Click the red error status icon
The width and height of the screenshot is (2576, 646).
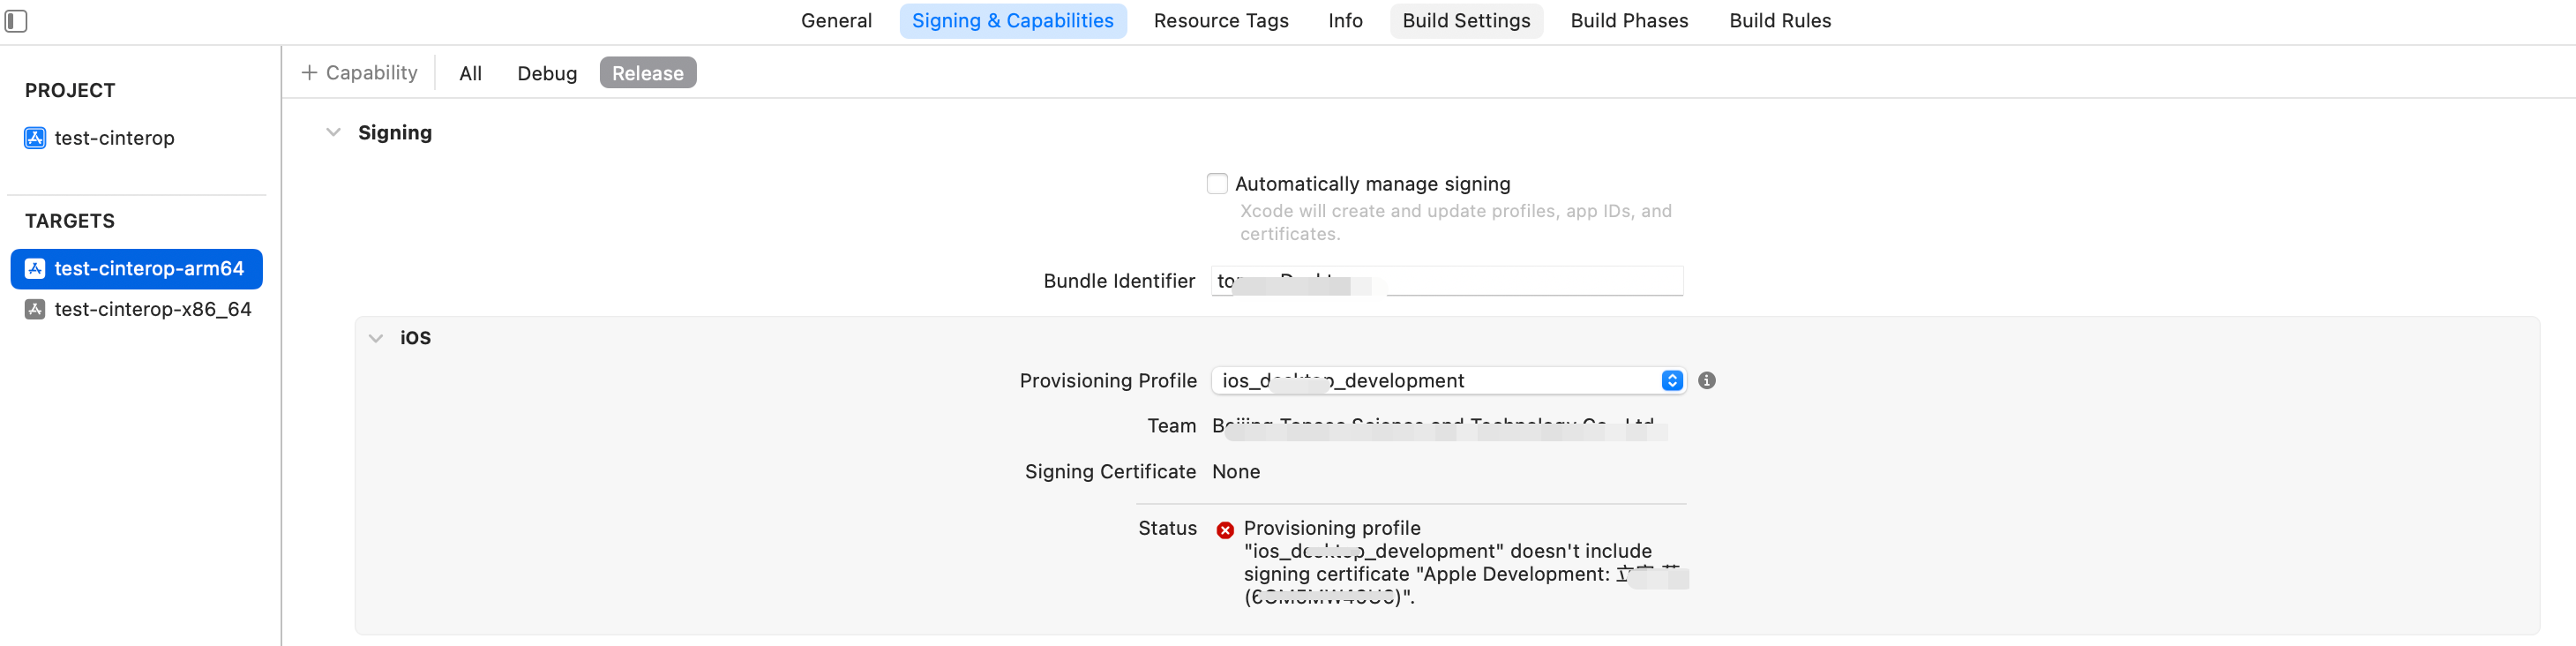pyautogui.click(x=1225, y=530)
